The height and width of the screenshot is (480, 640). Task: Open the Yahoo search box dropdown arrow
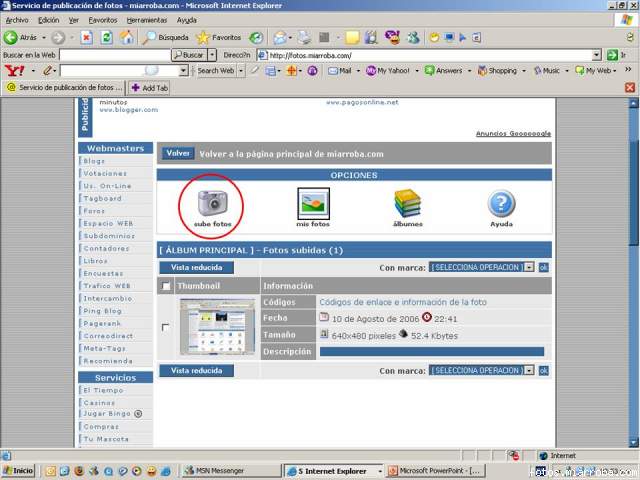[183, 71]
